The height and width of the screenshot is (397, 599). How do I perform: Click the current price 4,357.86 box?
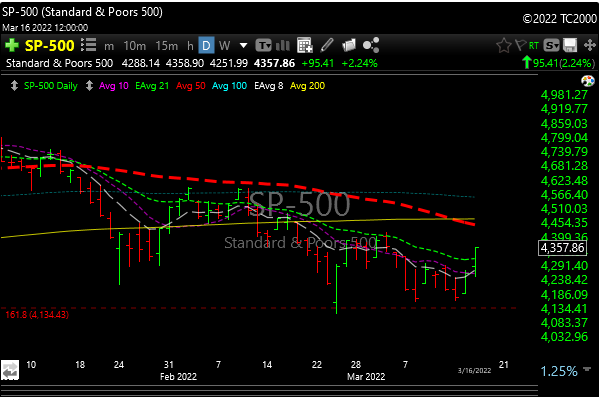[562, 248]
